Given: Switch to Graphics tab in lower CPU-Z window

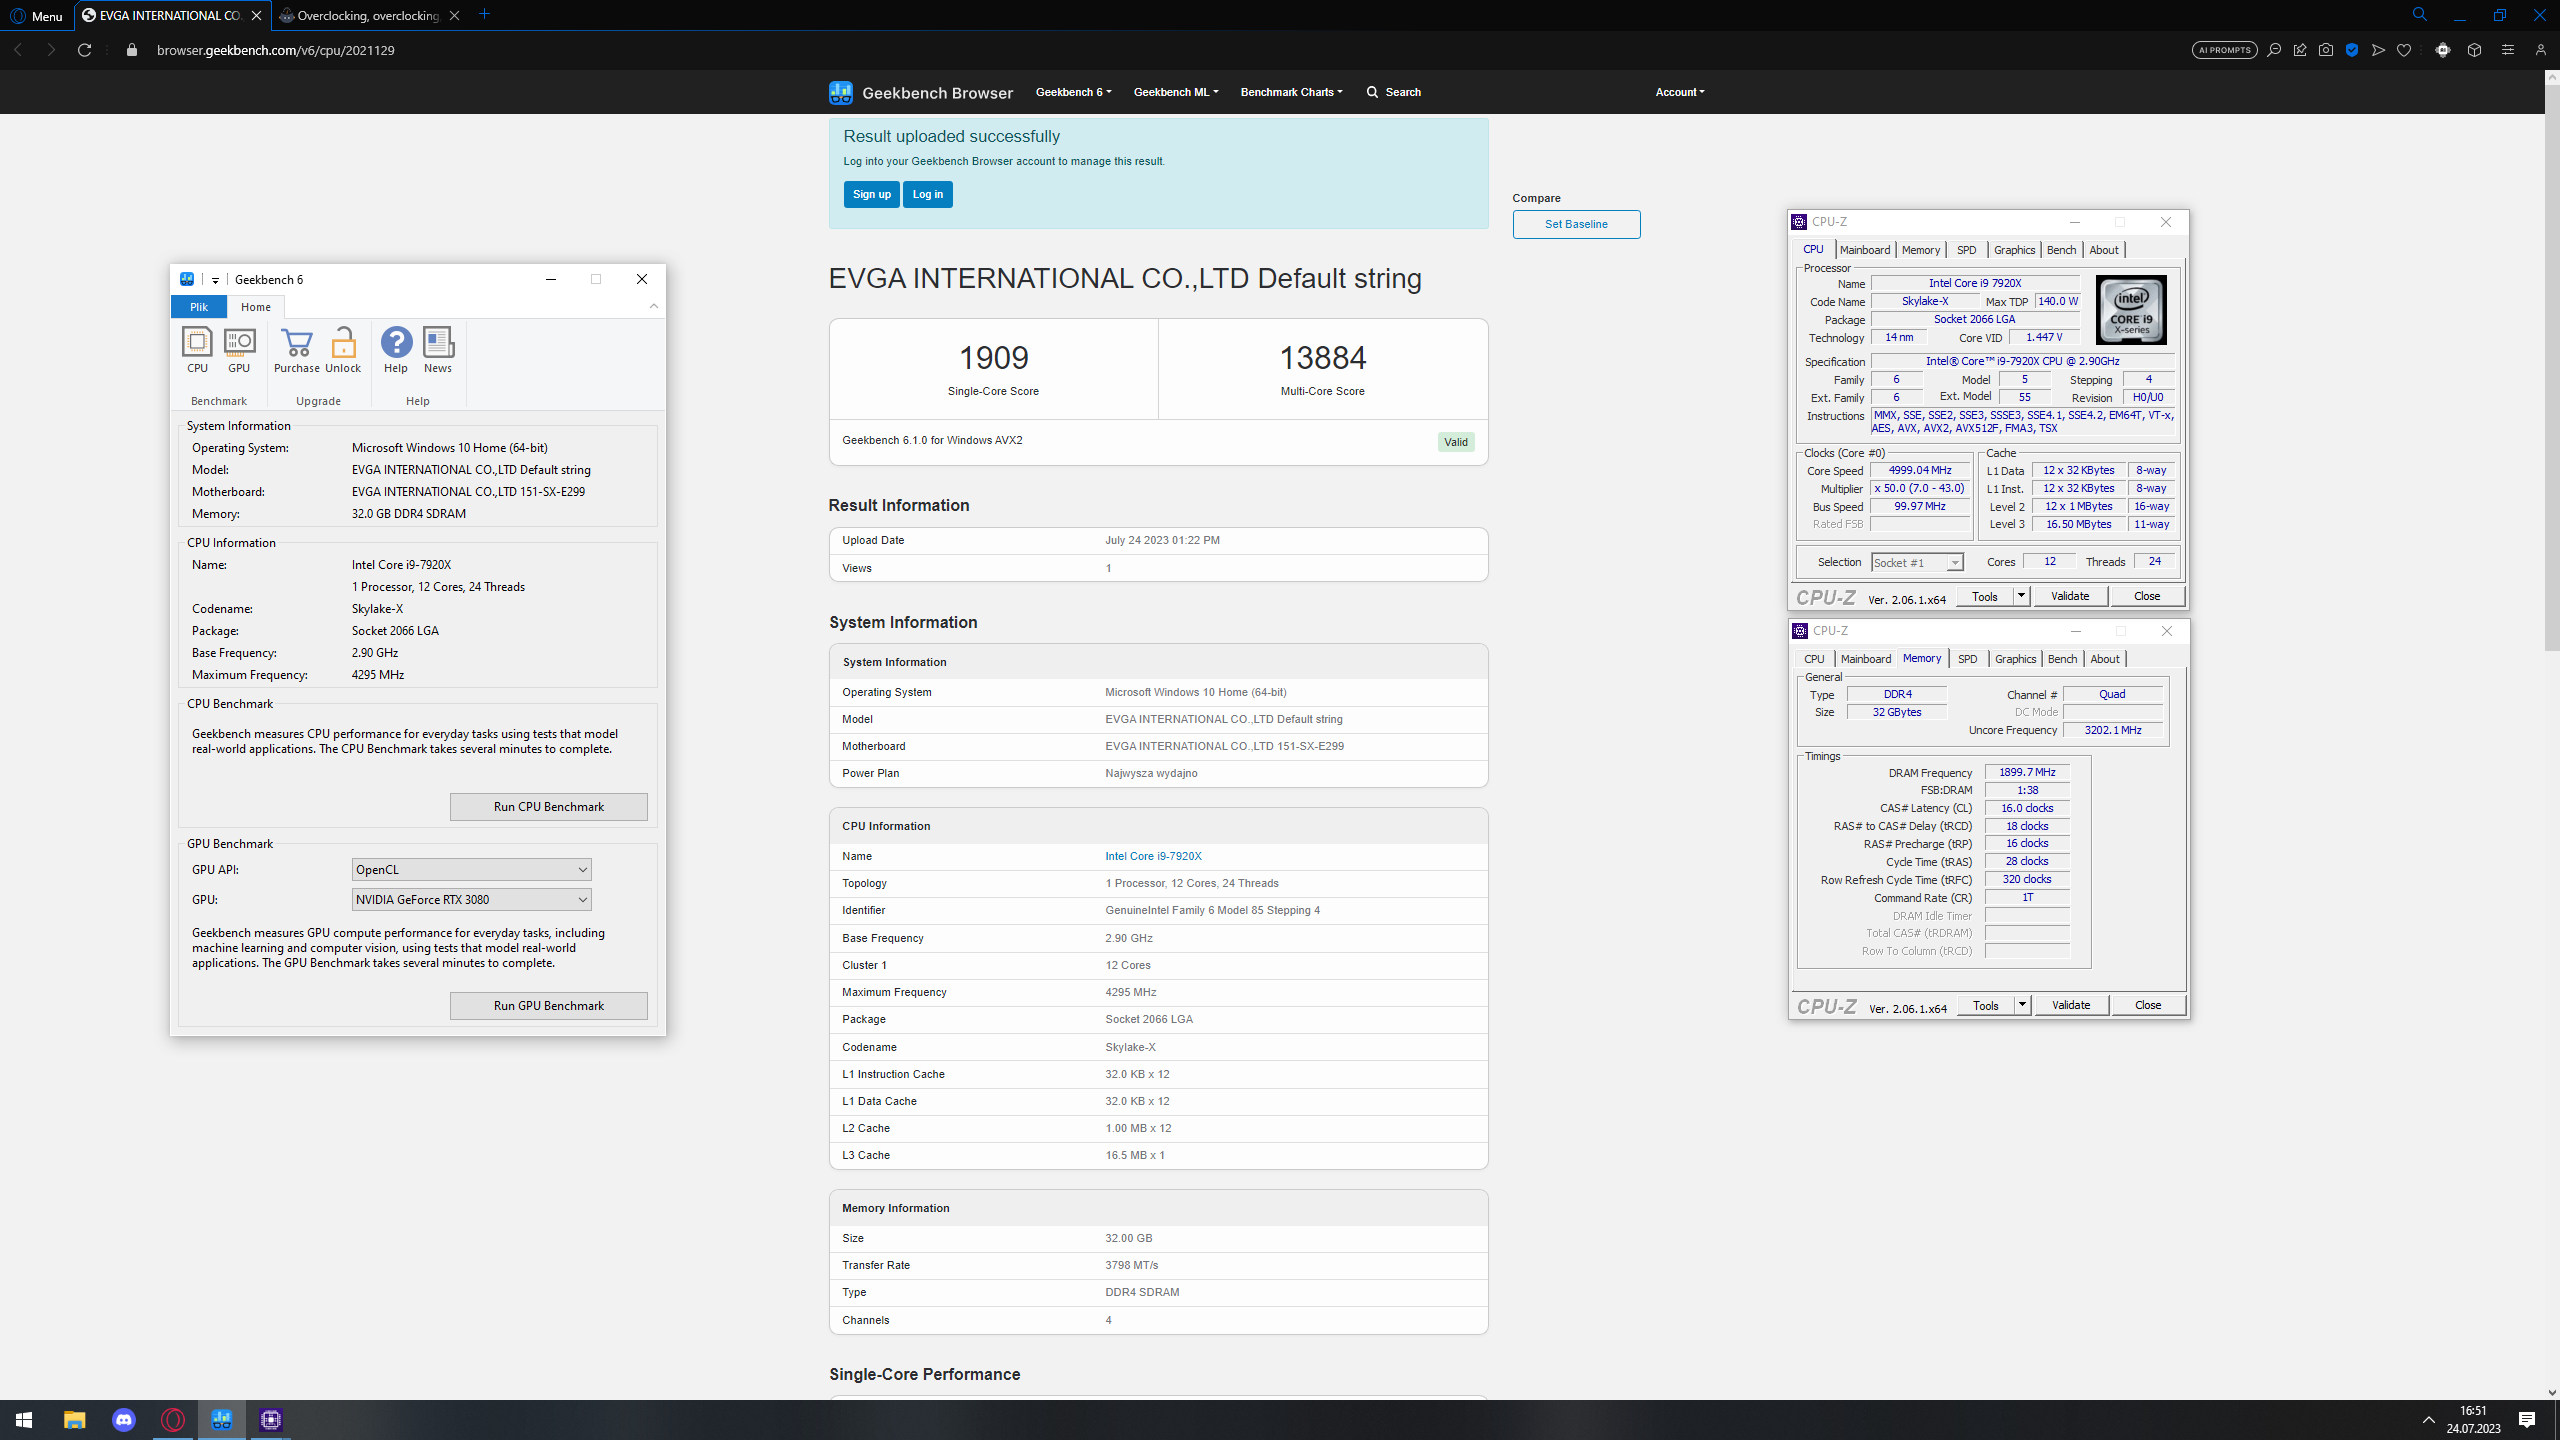Looking at the screenshot, I should coord(2015,659).
